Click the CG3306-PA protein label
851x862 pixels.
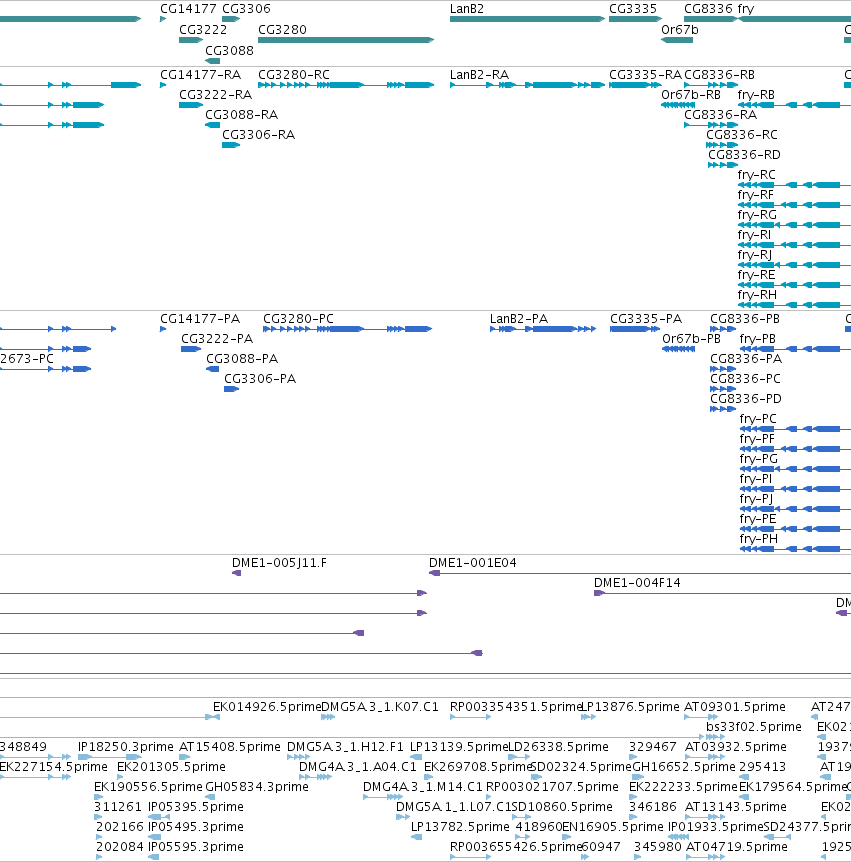pyautogui.click(x=259, y=379)
